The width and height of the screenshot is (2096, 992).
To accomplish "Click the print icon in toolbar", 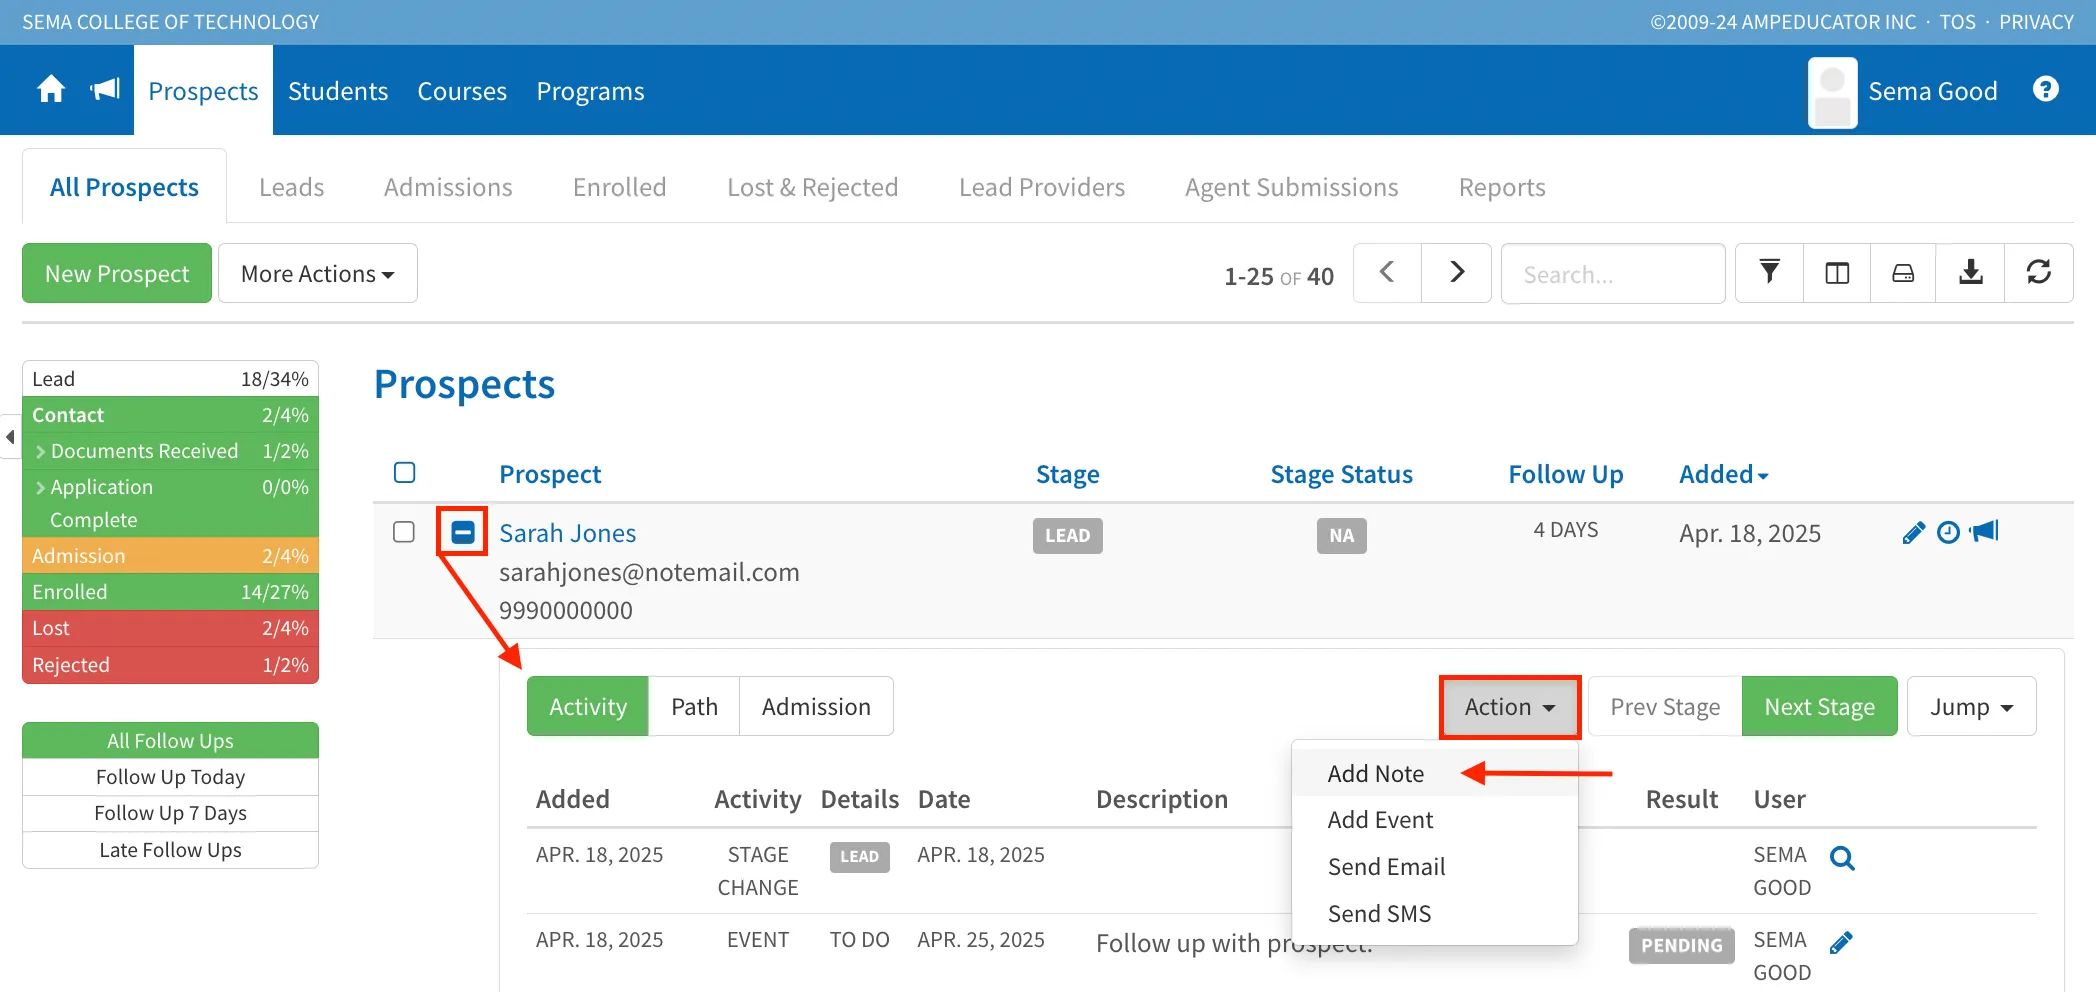I will pos(1903,272).
